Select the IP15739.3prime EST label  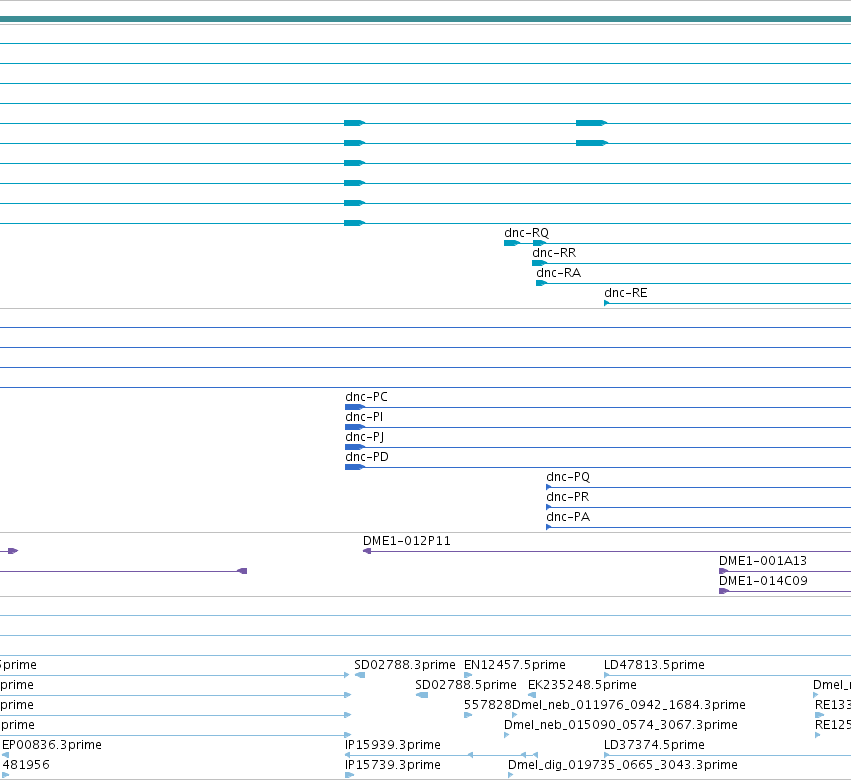[393, 765]
